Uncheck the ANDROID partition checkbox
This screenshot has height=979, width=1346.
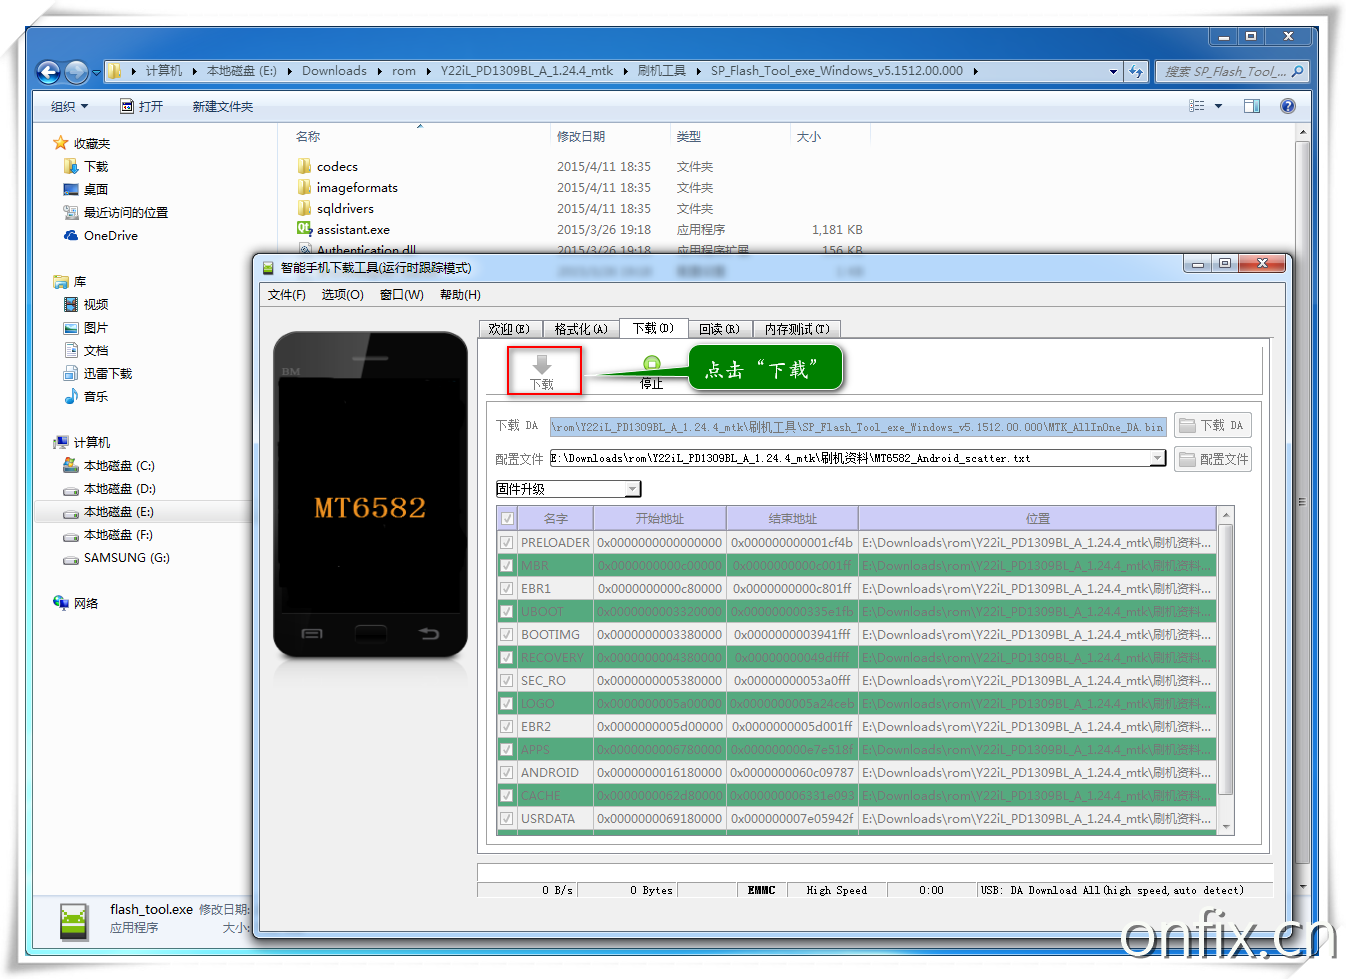coord(507,772)
